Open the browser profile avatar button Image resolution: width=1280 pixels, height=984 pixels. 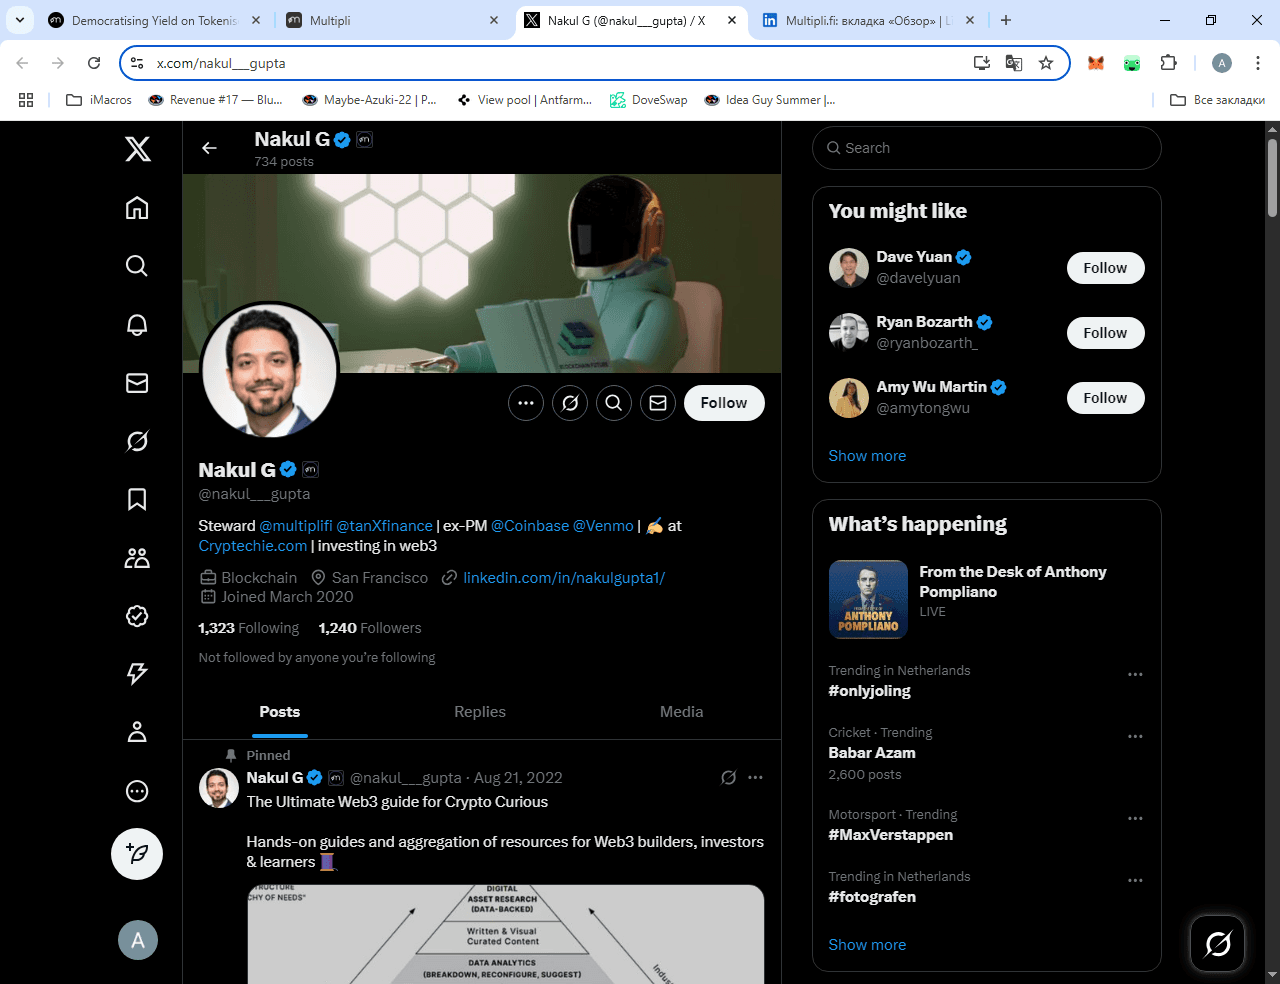(x=1222, y=63)
